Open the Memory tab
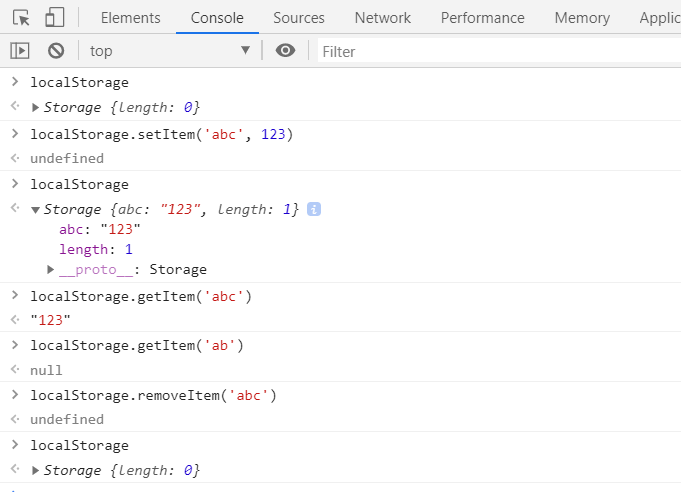 (x=582, y=18)
